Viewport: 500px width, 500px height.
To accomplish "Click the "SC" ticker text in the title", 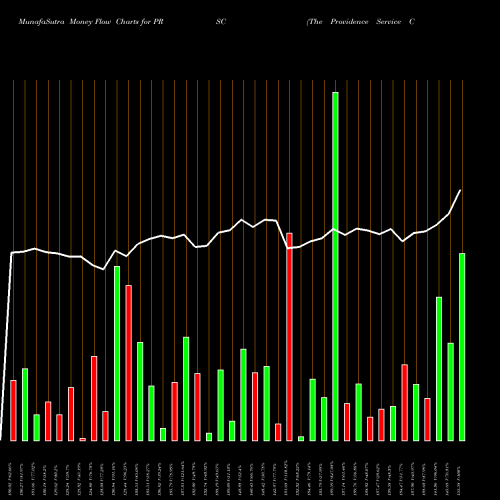I will pos(221,22).
